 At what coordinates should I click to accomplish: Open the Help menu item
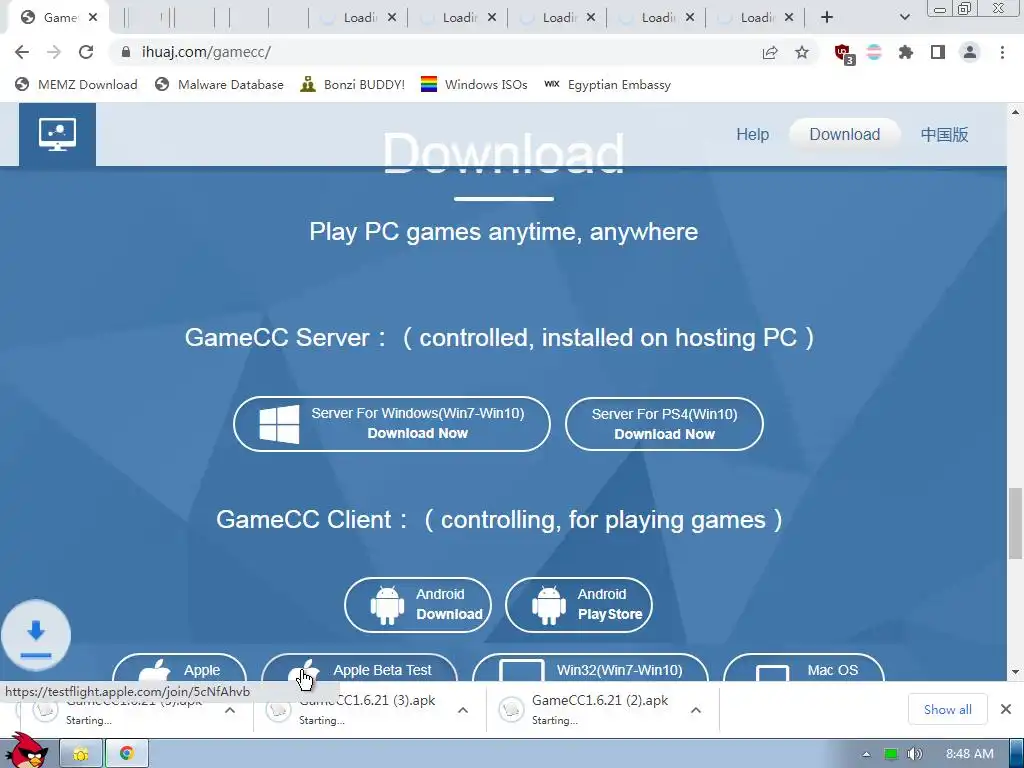pyautogui.click(x=752, y=135)
